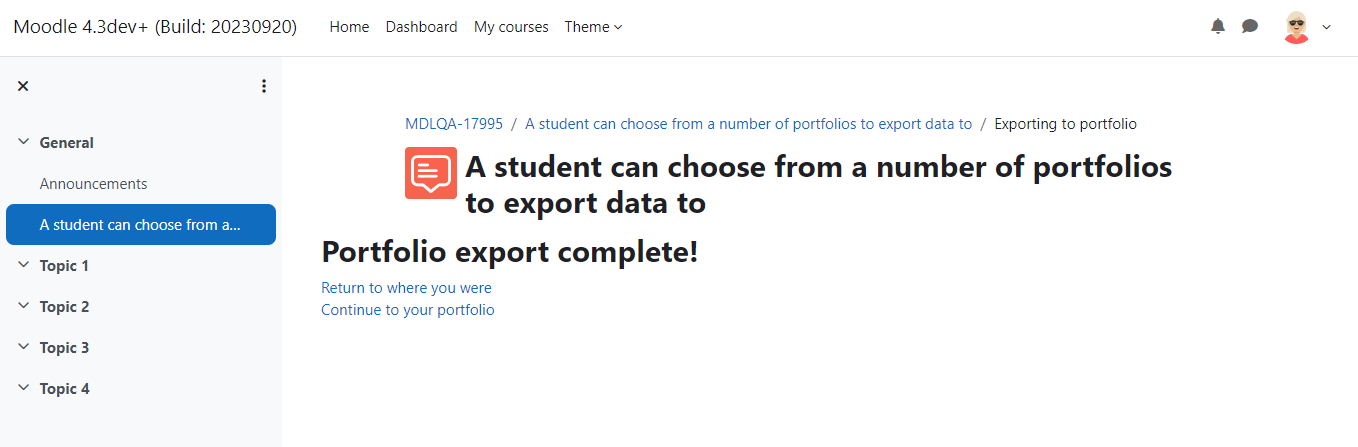This screenshot has height=447, width=1358.
Task: Collapse the Topic 1 section chevron
Action: click(23, 265)
